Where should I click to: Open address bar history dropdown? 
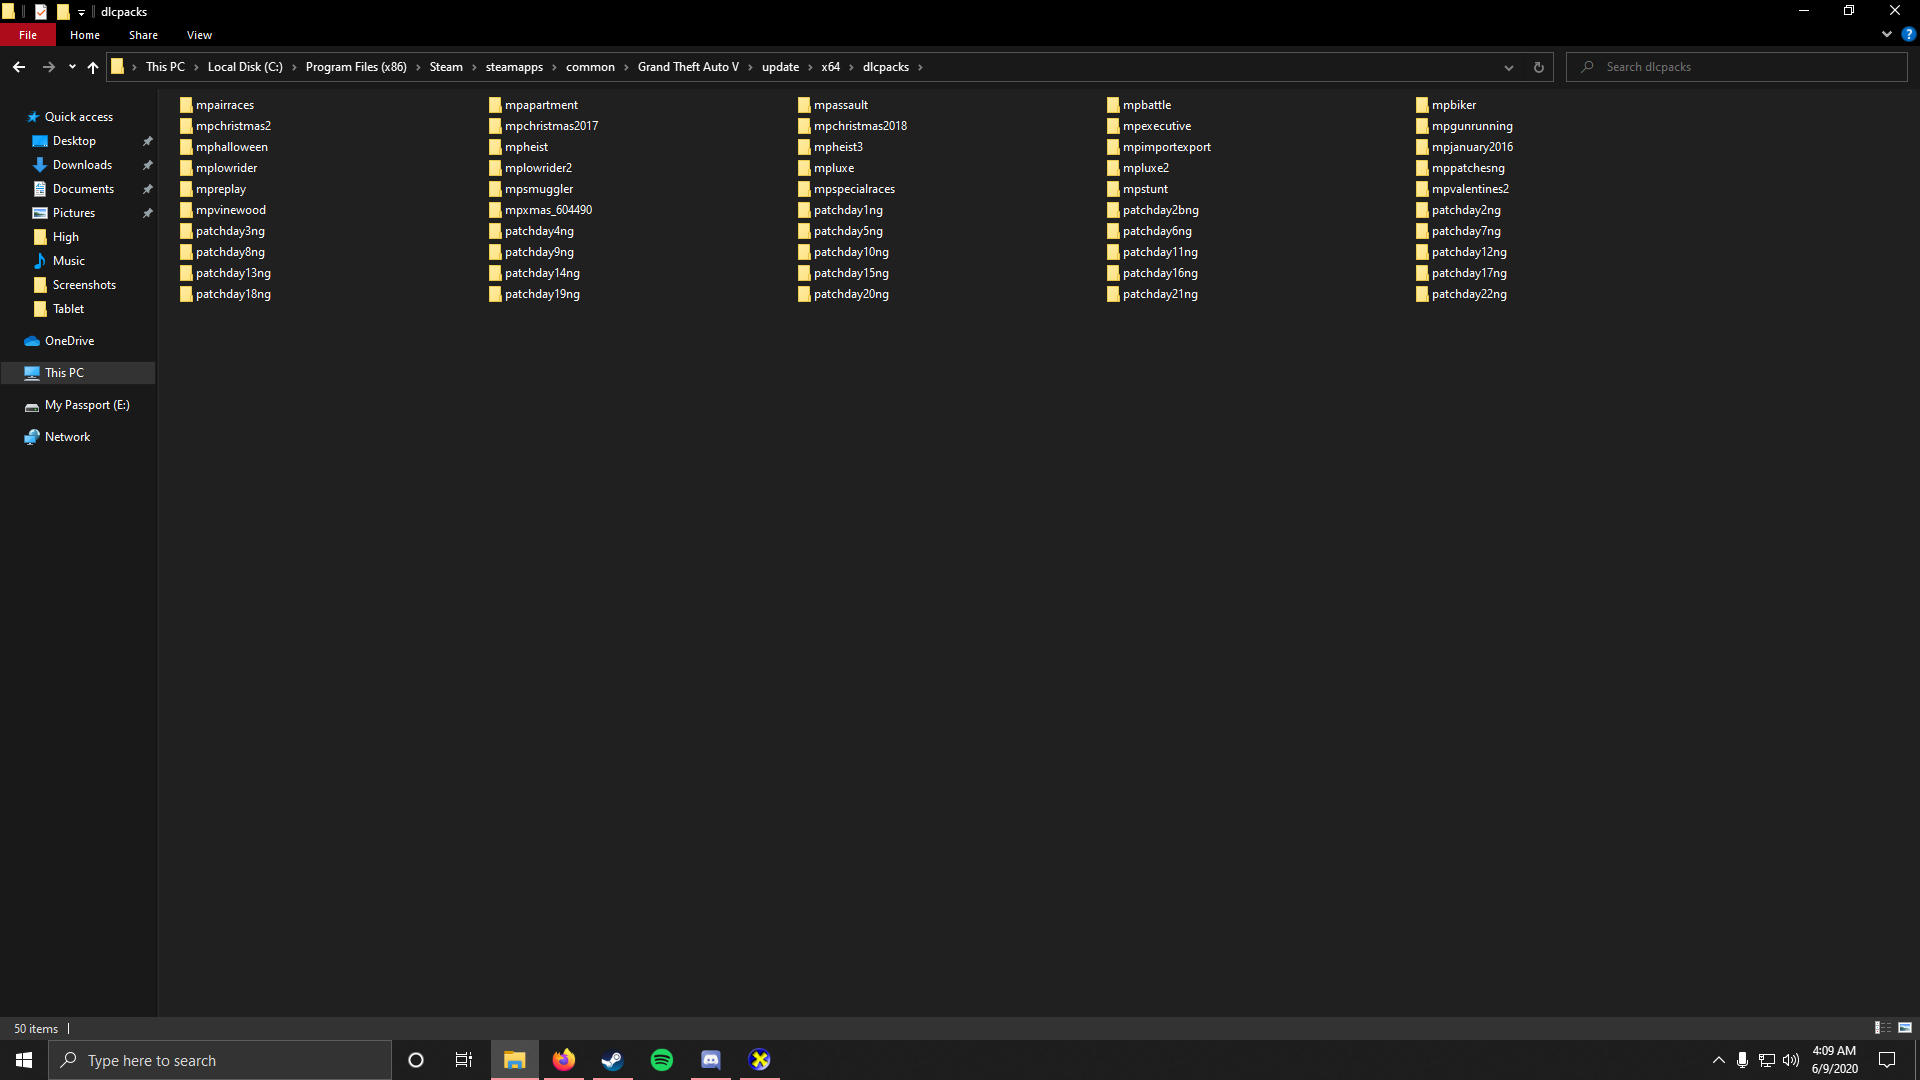(1508, 67)
